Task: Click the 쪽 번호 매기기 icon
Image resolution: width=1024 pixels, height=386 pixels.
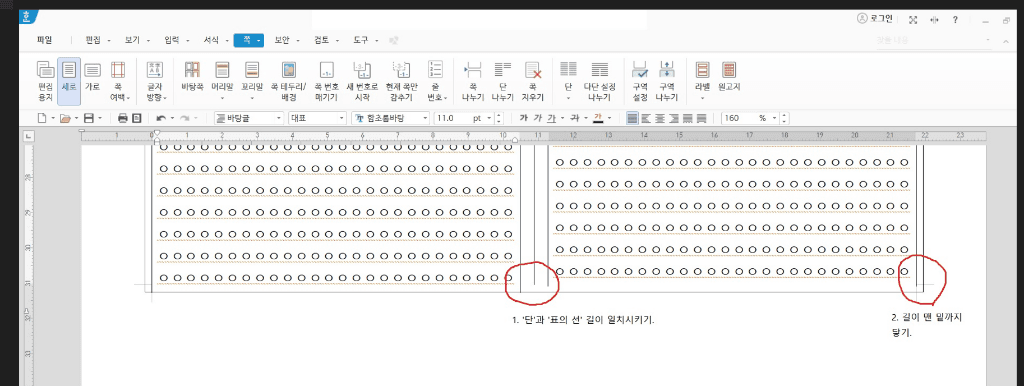Action: coord(326,82)
